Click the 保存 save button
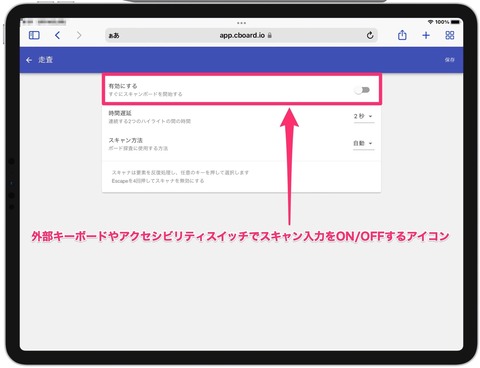This screenshot has width=480, height=368. click(x=449, y=60)
